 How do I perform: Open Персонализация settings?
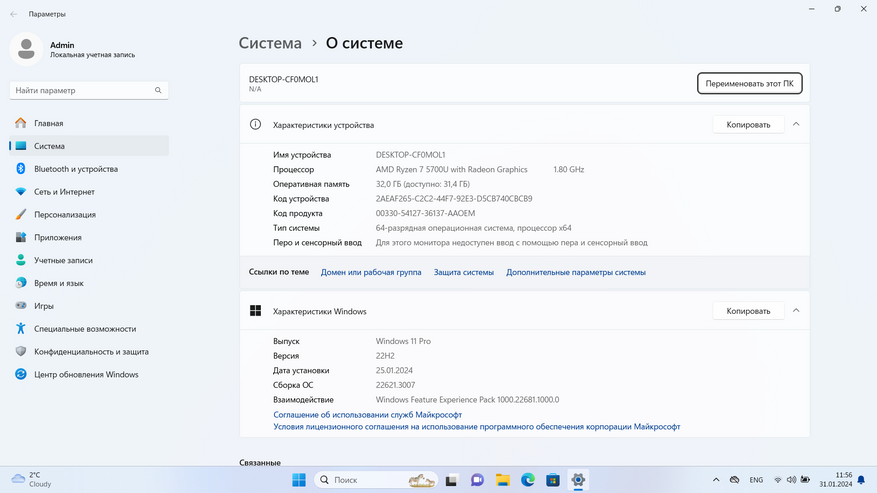click(89, 215)
